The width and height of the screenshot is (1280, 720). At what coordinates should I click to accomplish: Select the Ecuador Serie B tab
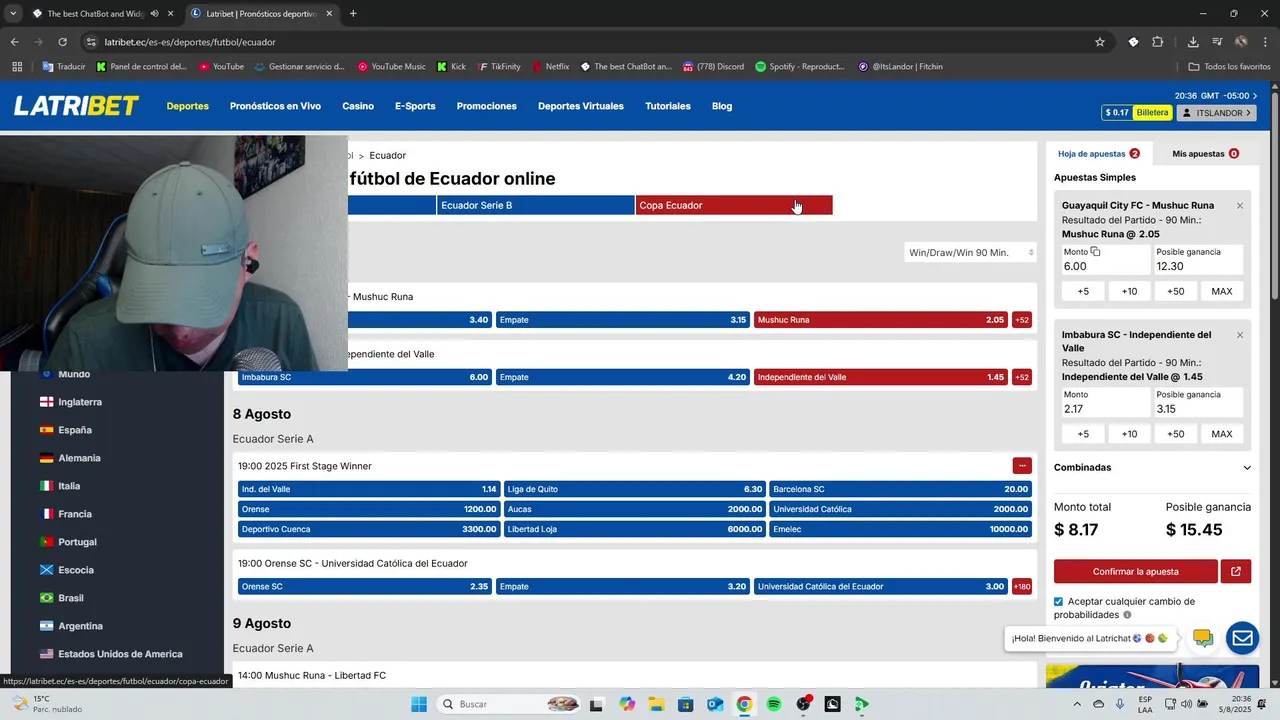(x=536, y=205)
